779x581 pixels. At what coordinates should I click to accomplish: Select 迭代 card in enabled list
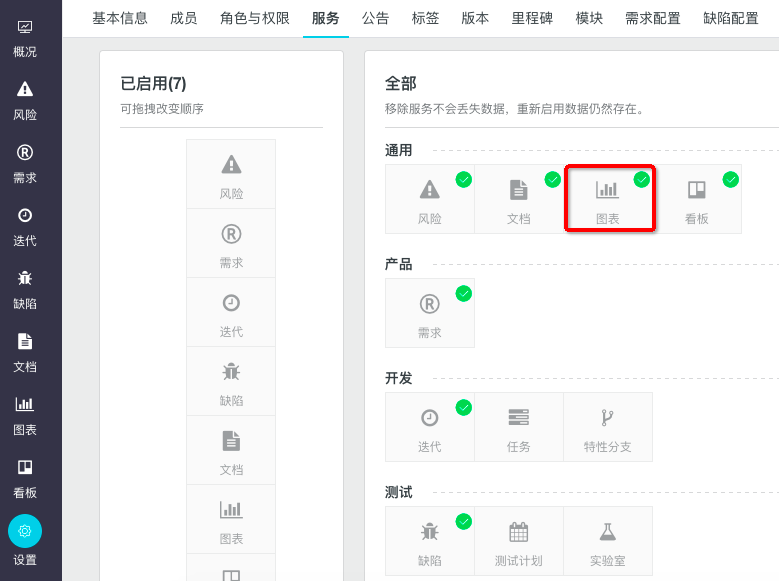pyautogui.click(x=231, y=312)
